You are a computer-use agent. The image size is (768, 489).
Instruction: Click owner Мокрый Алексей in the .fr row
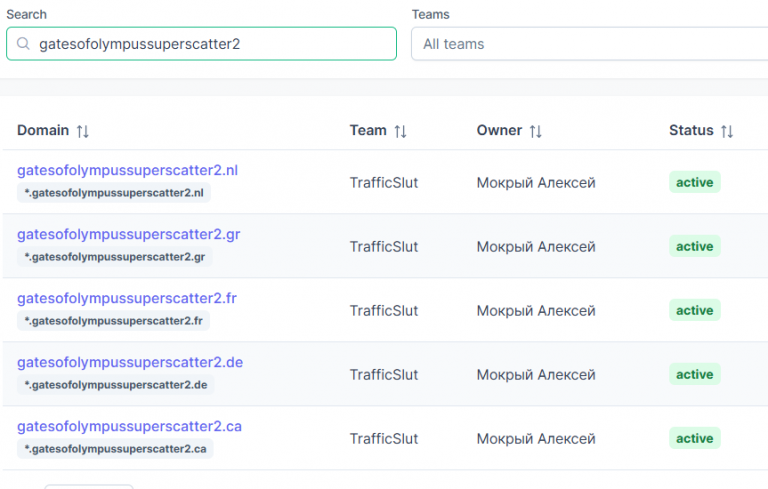point(536,311)
